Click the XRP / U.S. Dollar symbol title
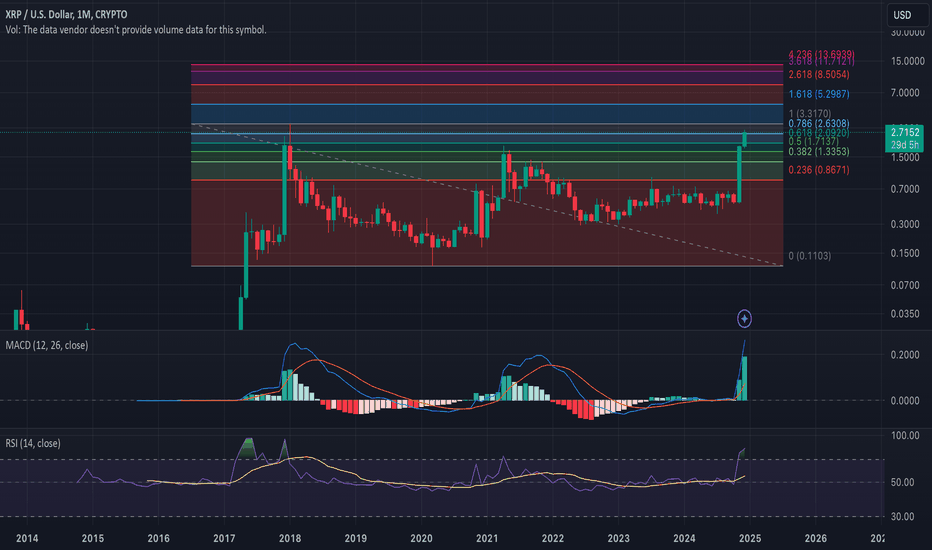Viewport: 932px width, 550px height. click(x=66, y=14)
